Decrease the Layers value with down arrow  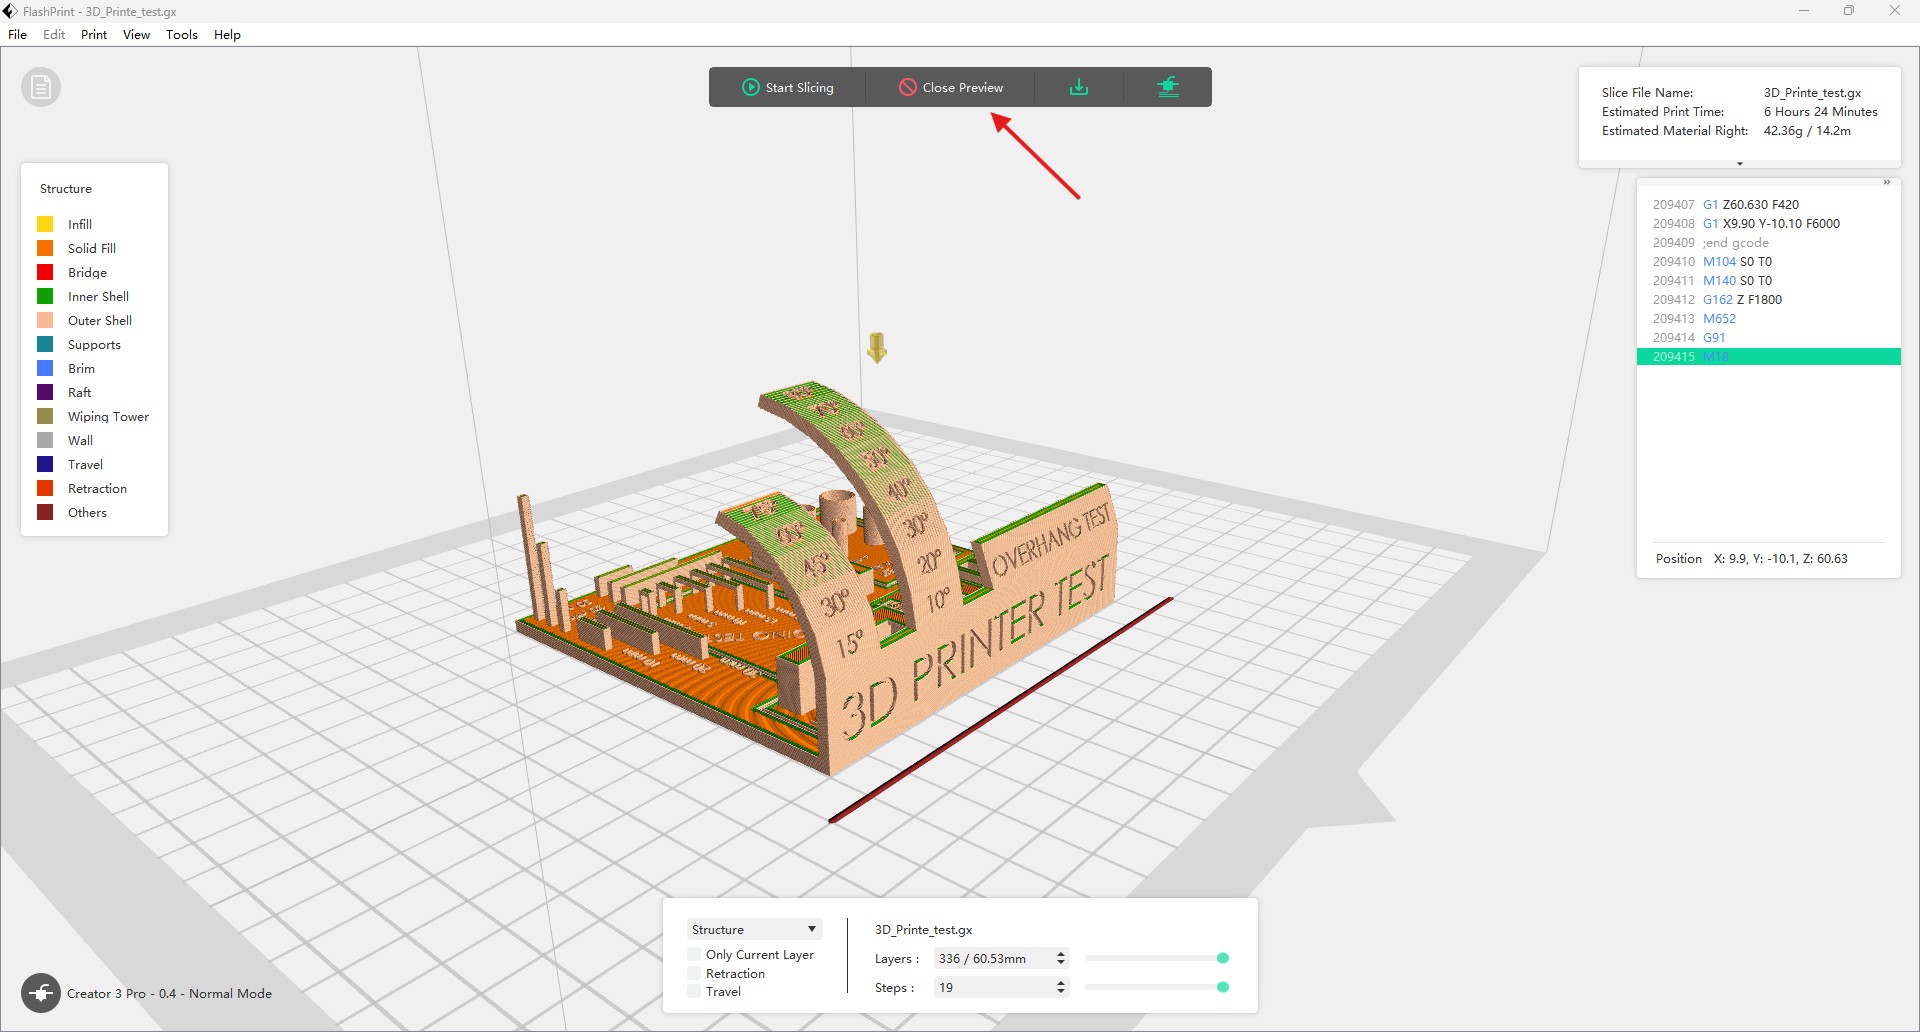[1061, 963]
